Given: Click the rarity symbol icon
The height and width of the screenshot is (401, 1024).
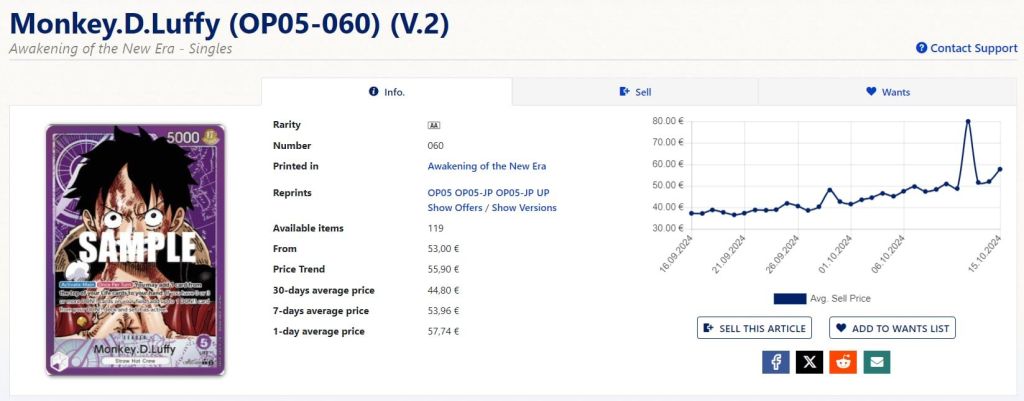Looking at the screenshot, I should click(434, 125).
